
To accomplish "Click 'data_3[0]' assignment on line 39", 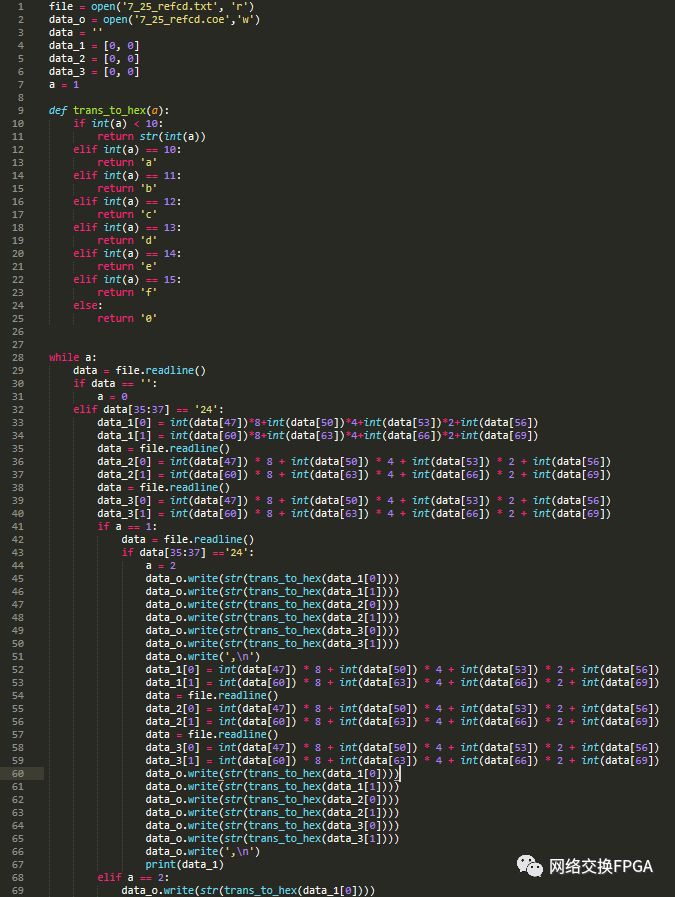I will (354, 501).
